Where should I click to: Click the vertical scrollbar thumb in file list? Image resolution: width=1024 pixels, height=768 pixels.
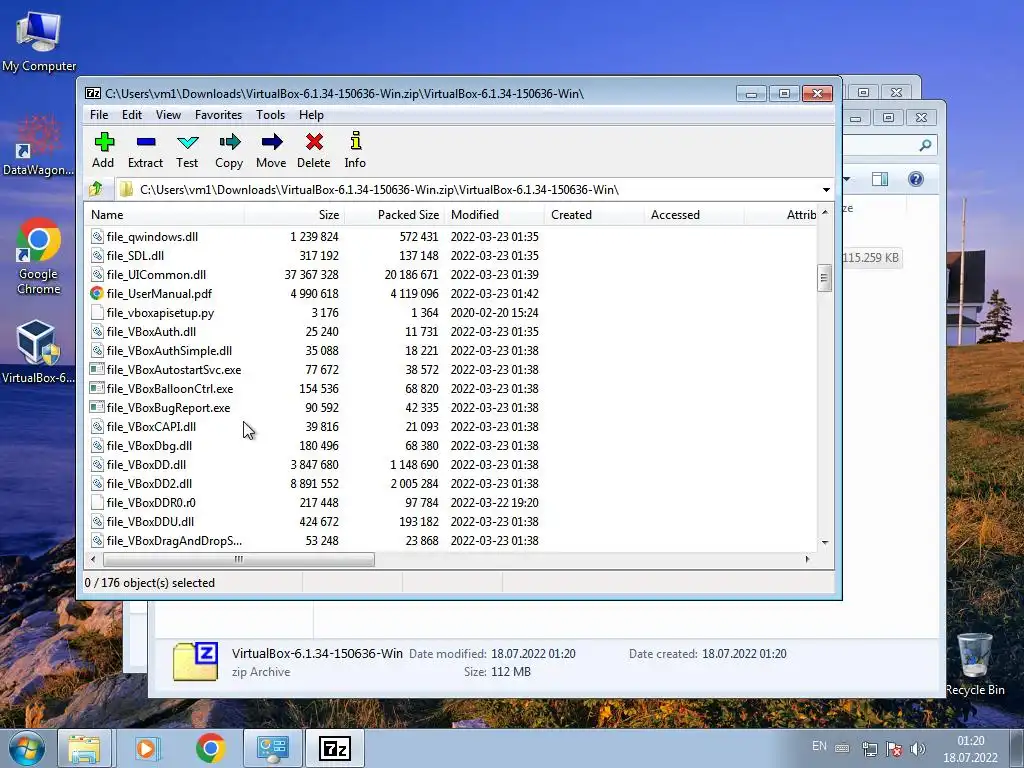(824, 278)
